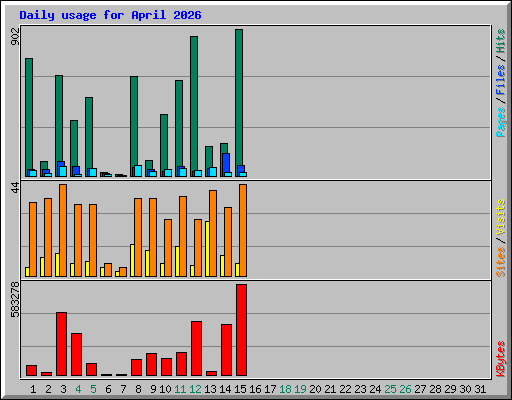Click green weekend day label '4'
This screenshot has height=400, width=512.
78,389
